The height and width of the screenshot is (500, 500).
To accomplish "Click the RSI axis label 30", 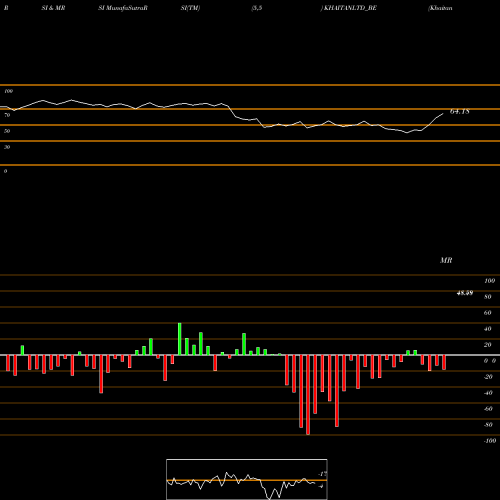I will pos(7,147).
